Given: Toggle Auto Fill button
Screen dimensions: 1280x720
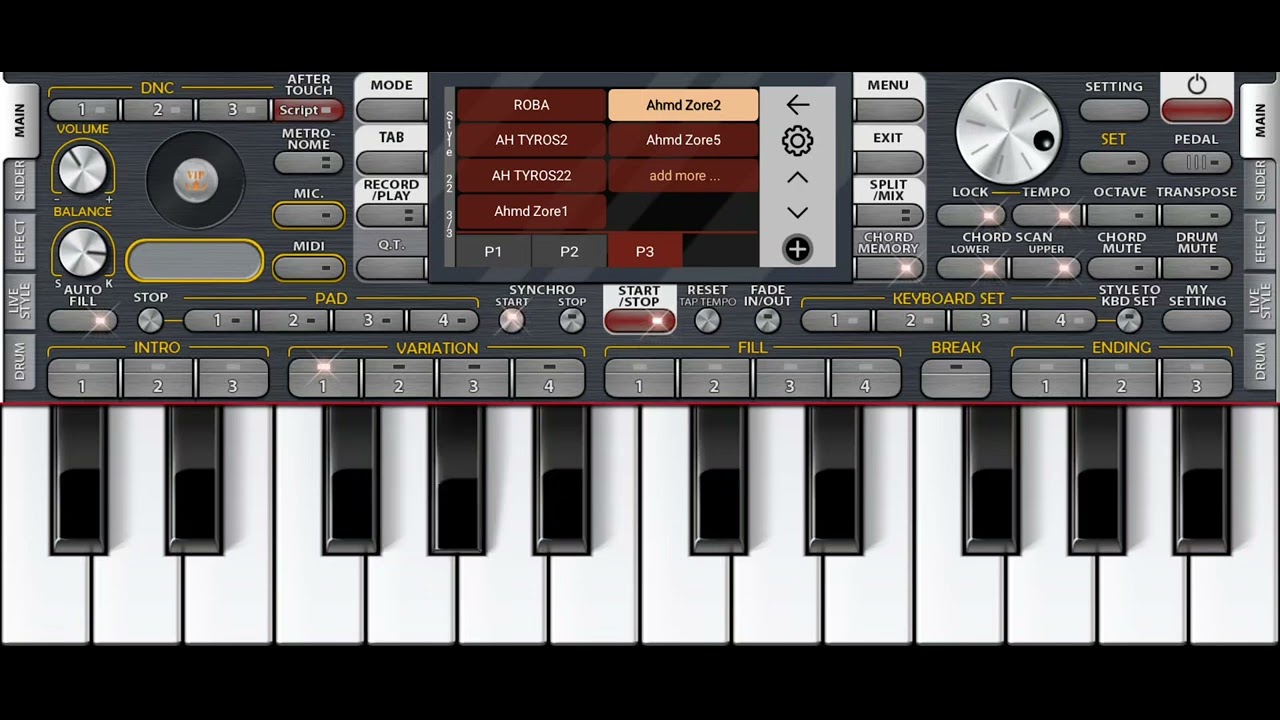Looking at the screenshot, I should pyautogui.click(x=83, y=321).
